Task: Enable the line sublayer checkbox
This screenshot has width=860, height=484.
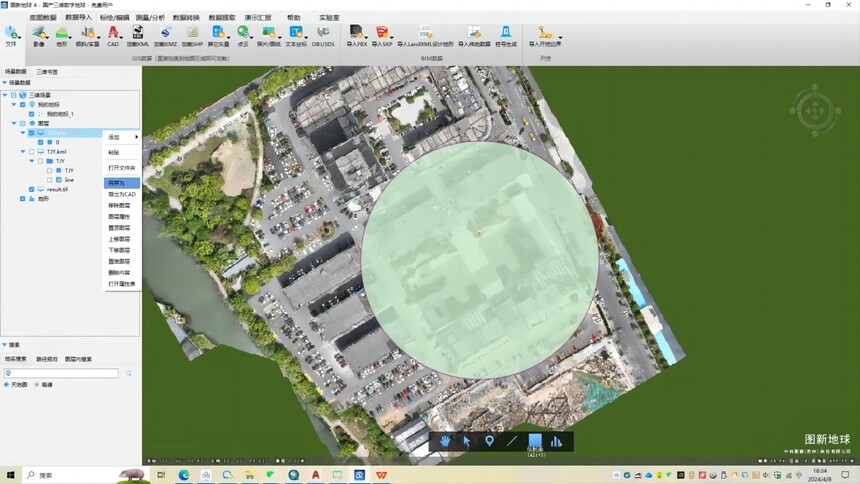Action: 49,180
